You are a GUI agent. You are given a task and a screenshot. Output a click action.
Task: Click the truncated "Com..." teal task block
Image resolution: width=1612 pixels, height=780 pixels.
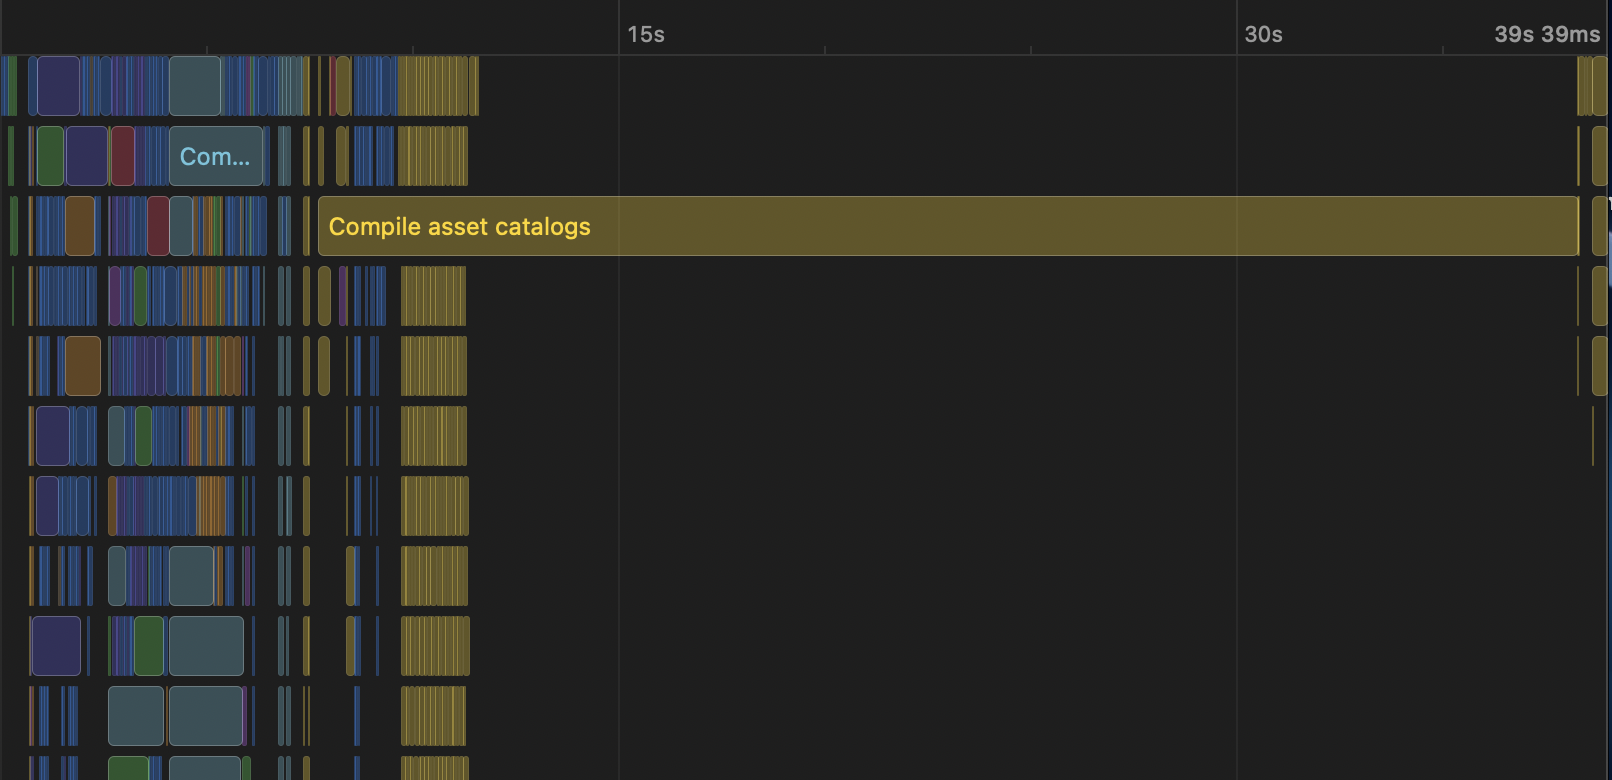tap(215, 156)
